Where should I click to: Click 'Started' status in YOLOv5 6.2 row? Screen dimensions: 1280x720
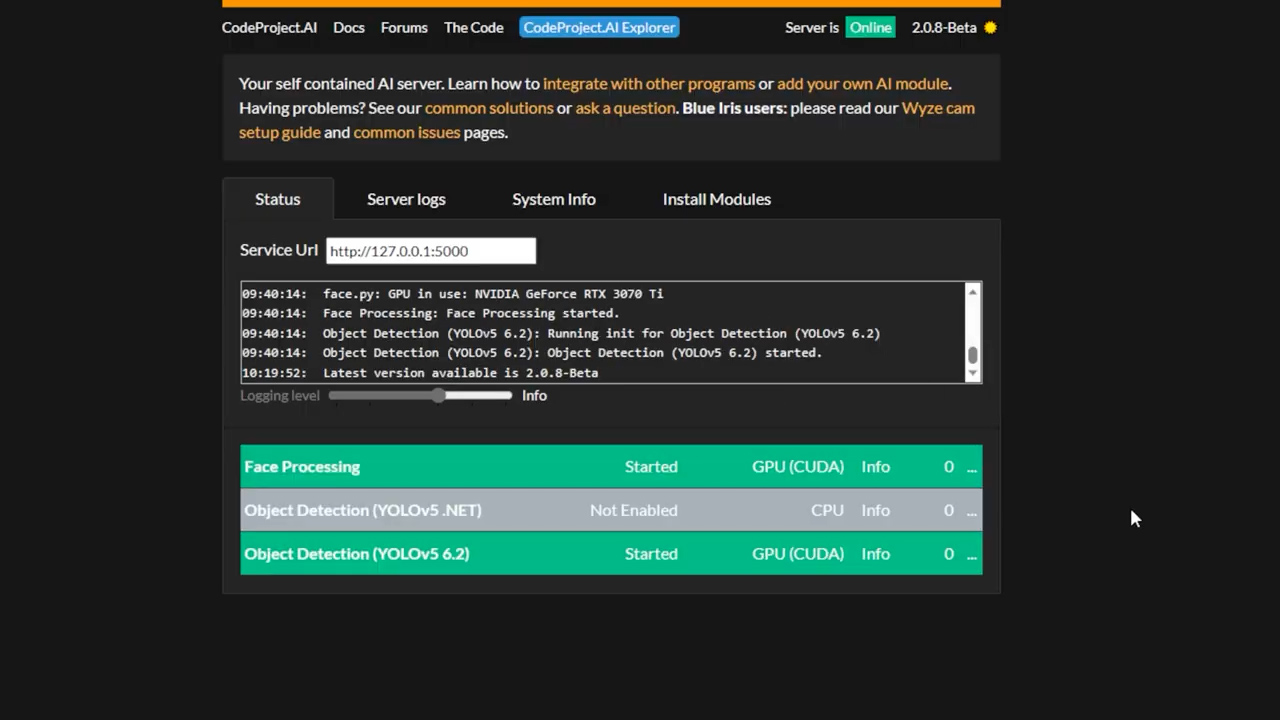tap(651, 554)
